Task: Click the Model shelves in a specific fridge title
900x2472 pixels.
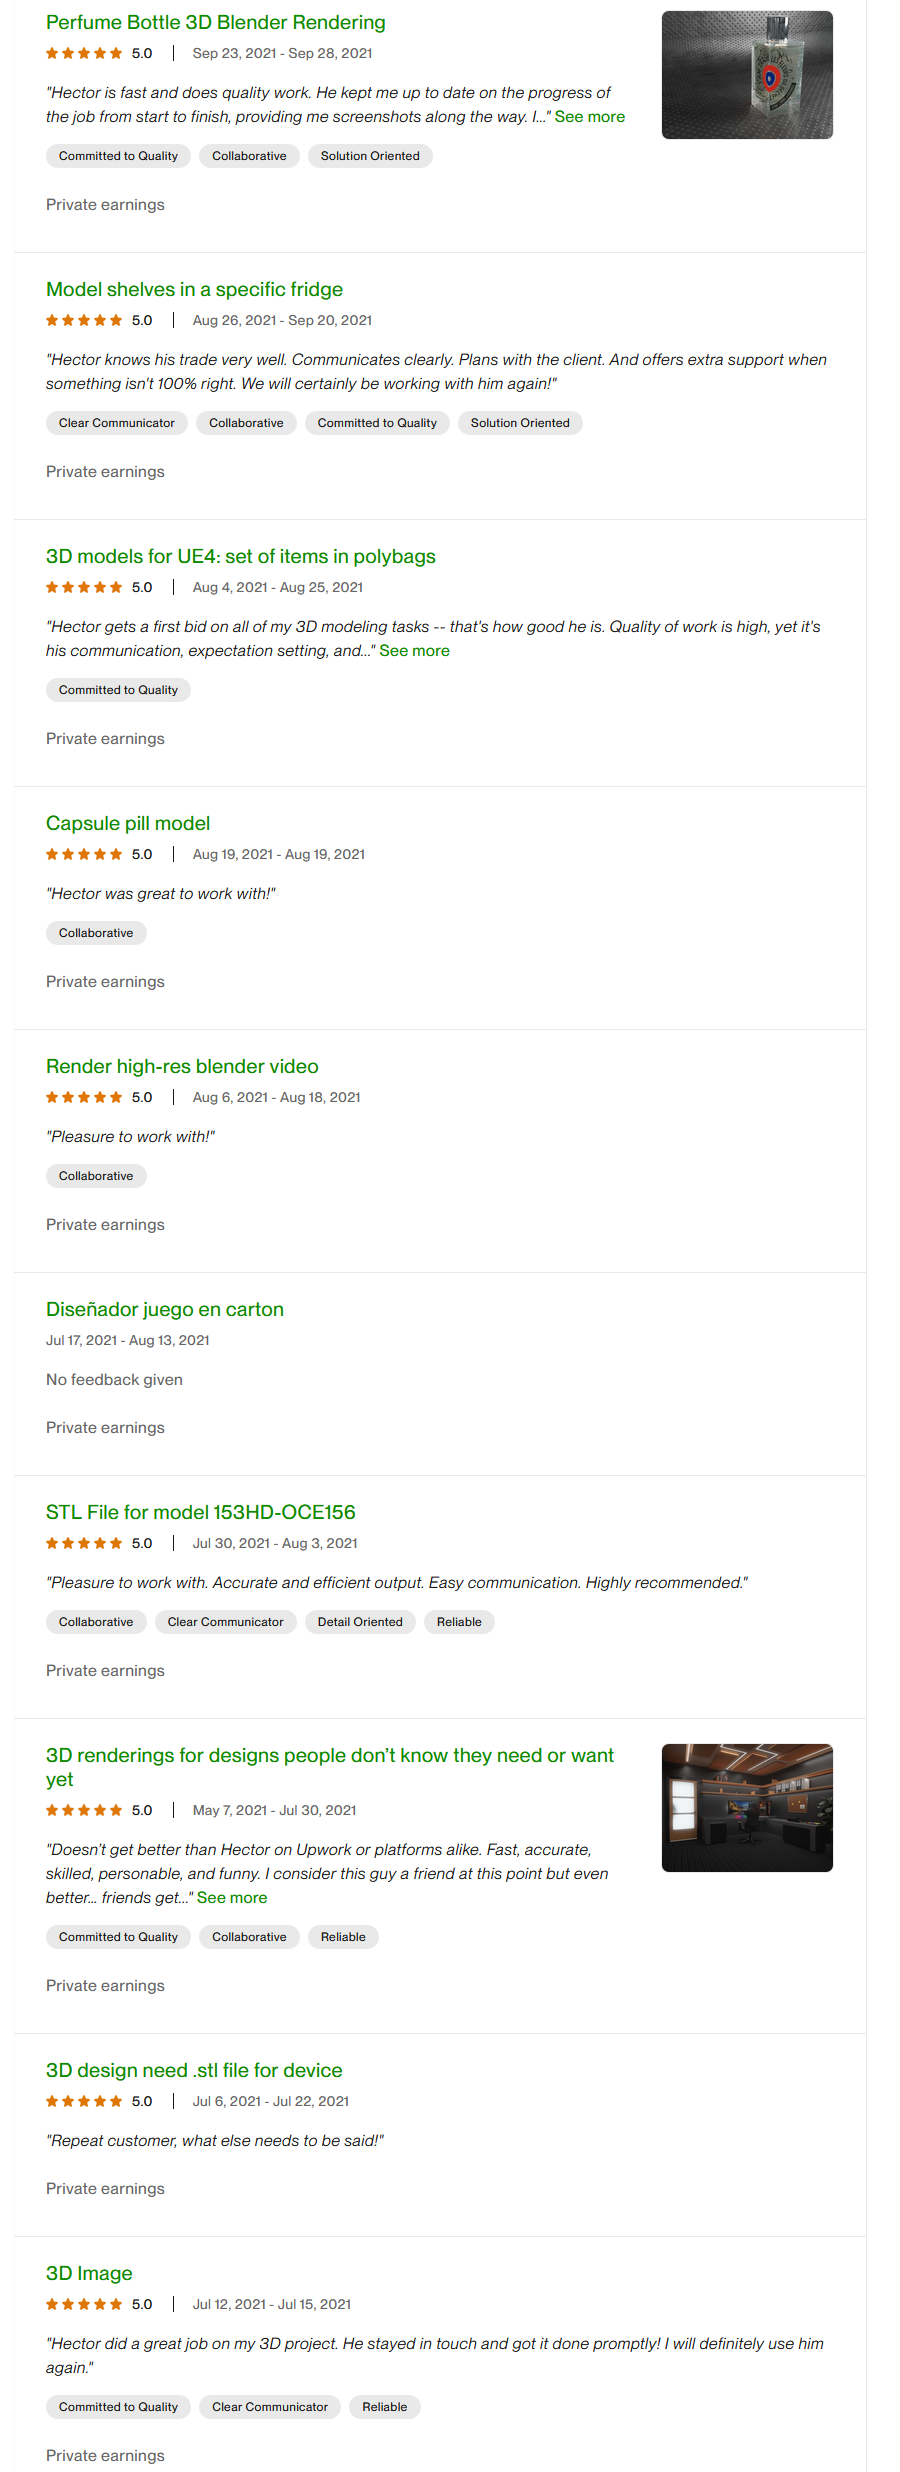Action: pos(194,290)
